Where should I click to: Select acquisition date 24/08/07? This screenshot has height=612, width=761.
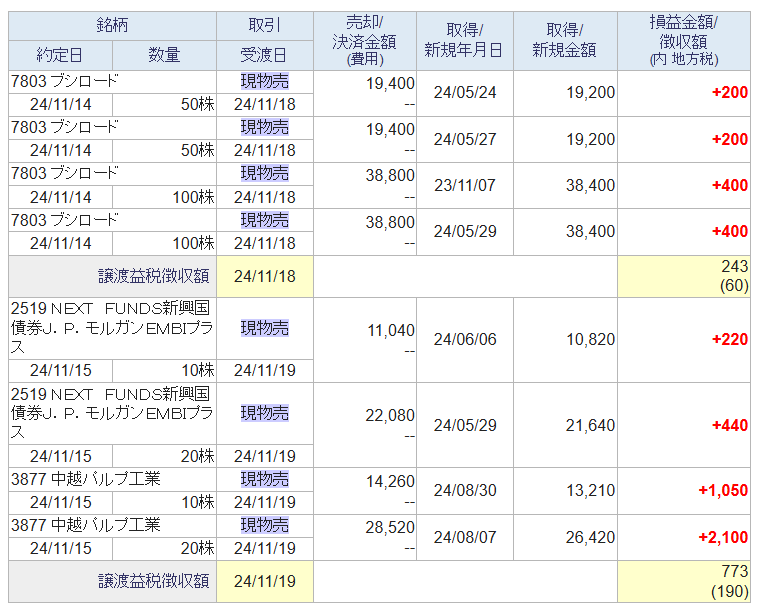click(464, 537)
